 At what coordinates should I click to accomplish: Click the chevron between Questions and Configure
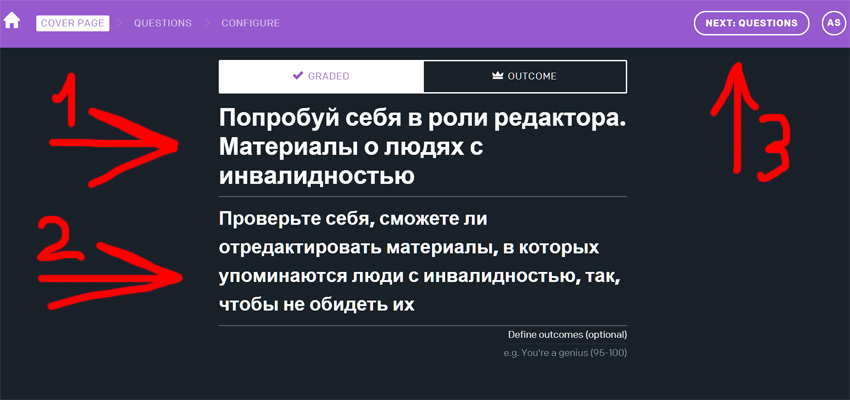pos(206,23)
